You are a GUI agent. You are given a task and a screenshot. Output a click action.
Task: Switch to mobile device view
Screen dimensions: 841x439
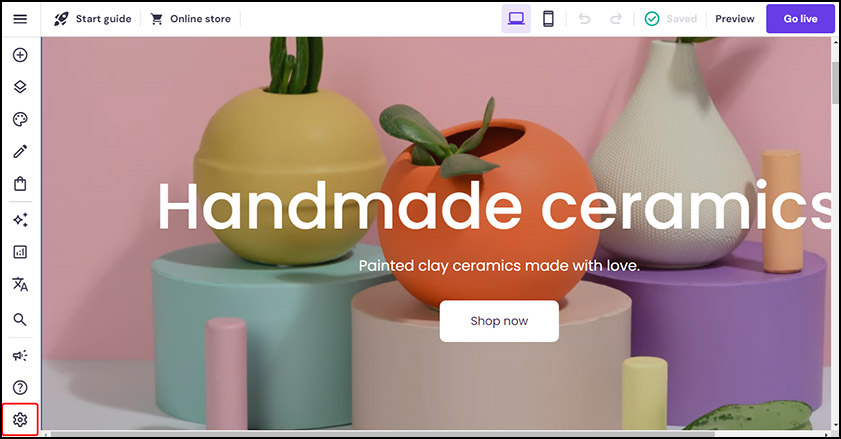[x=548, y=19]
